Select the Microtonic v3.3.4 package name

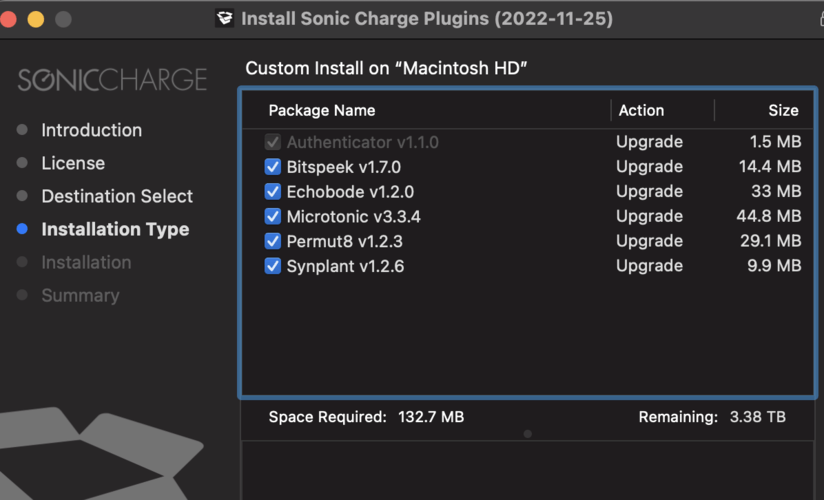(x=354, y=217)
